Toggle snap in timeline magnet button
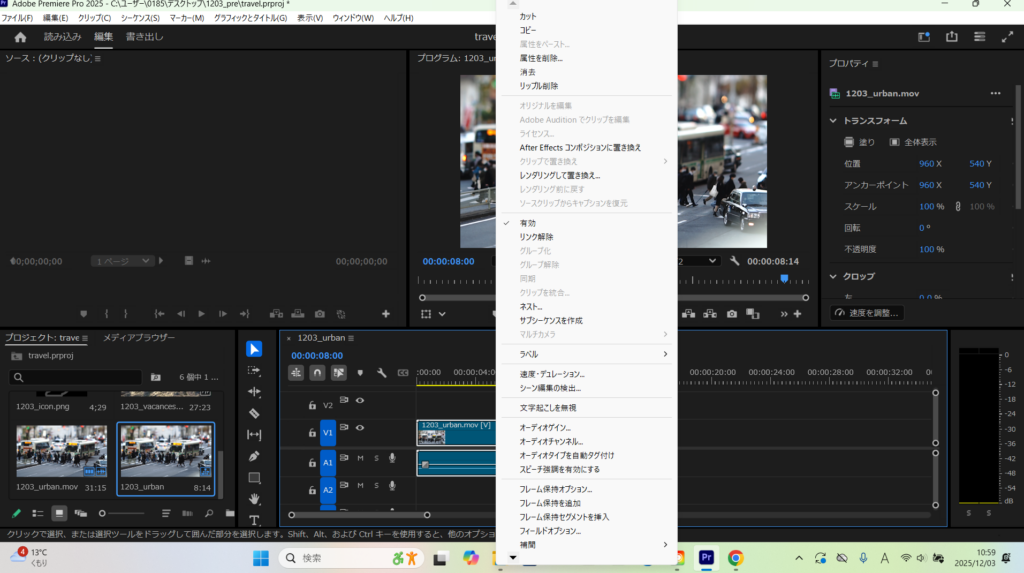1024x573 pixels. (x=317, y=372)
